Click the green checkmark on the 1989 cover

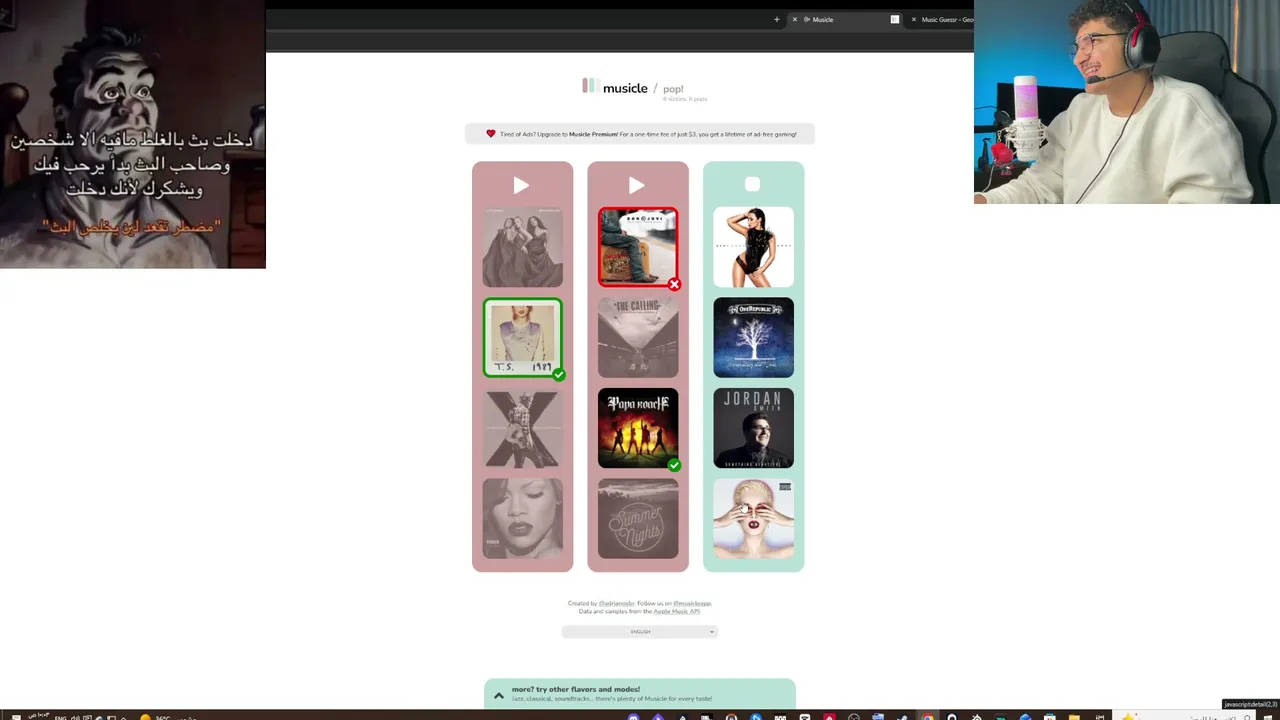[x=559, y=375]
